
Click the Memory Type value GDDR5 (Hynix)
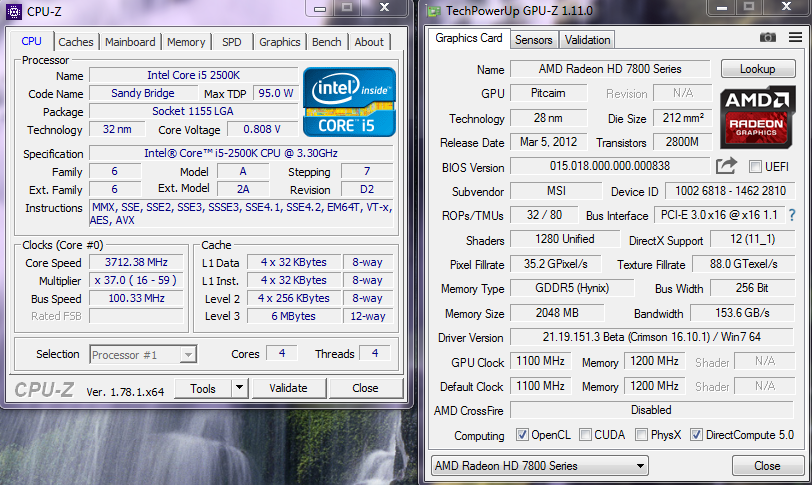(x=572, y=288)
